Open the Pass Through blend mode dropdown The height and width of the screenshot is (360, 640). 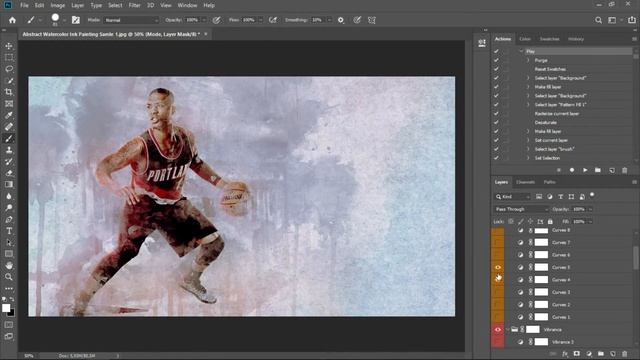point(521,209)
